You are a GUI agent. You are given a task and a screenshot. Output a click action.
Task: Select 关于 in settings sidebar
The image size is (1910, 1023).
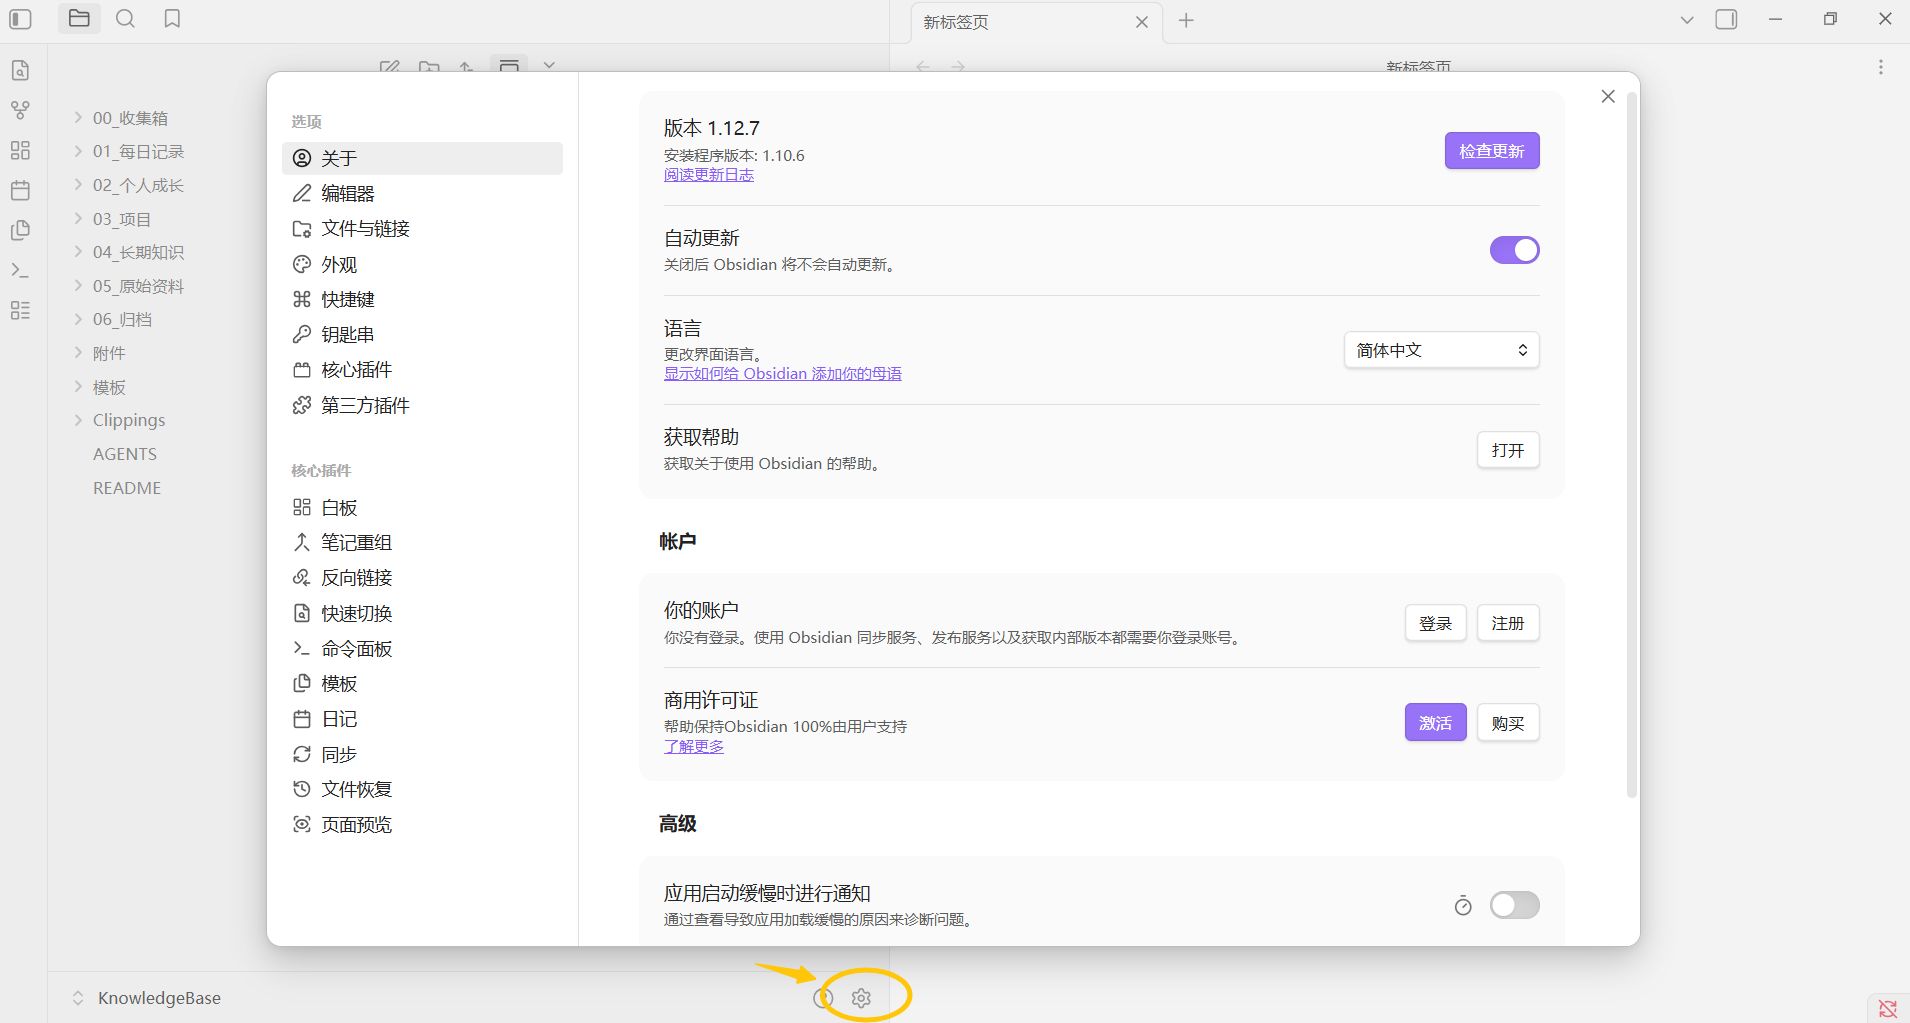pos(422,158)
